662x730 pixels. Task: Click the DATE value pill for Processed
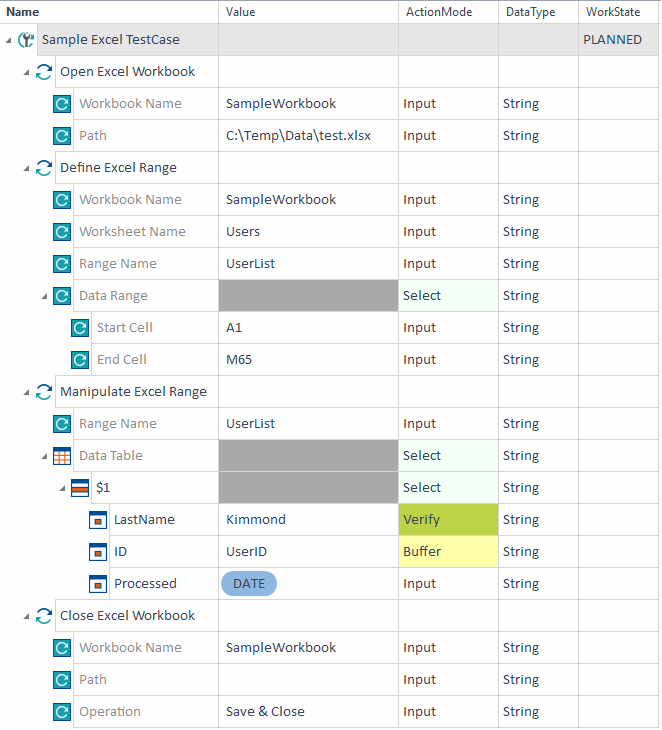[249, 584]
